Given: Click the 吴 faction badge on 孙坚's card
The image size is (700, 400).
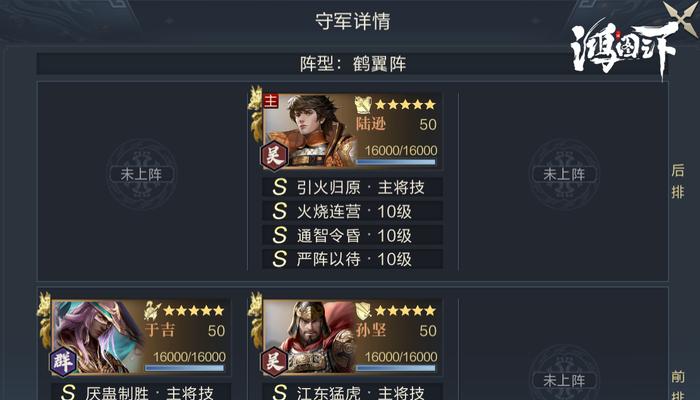Looking at the screenshot, I should click(x=274, y=362).
